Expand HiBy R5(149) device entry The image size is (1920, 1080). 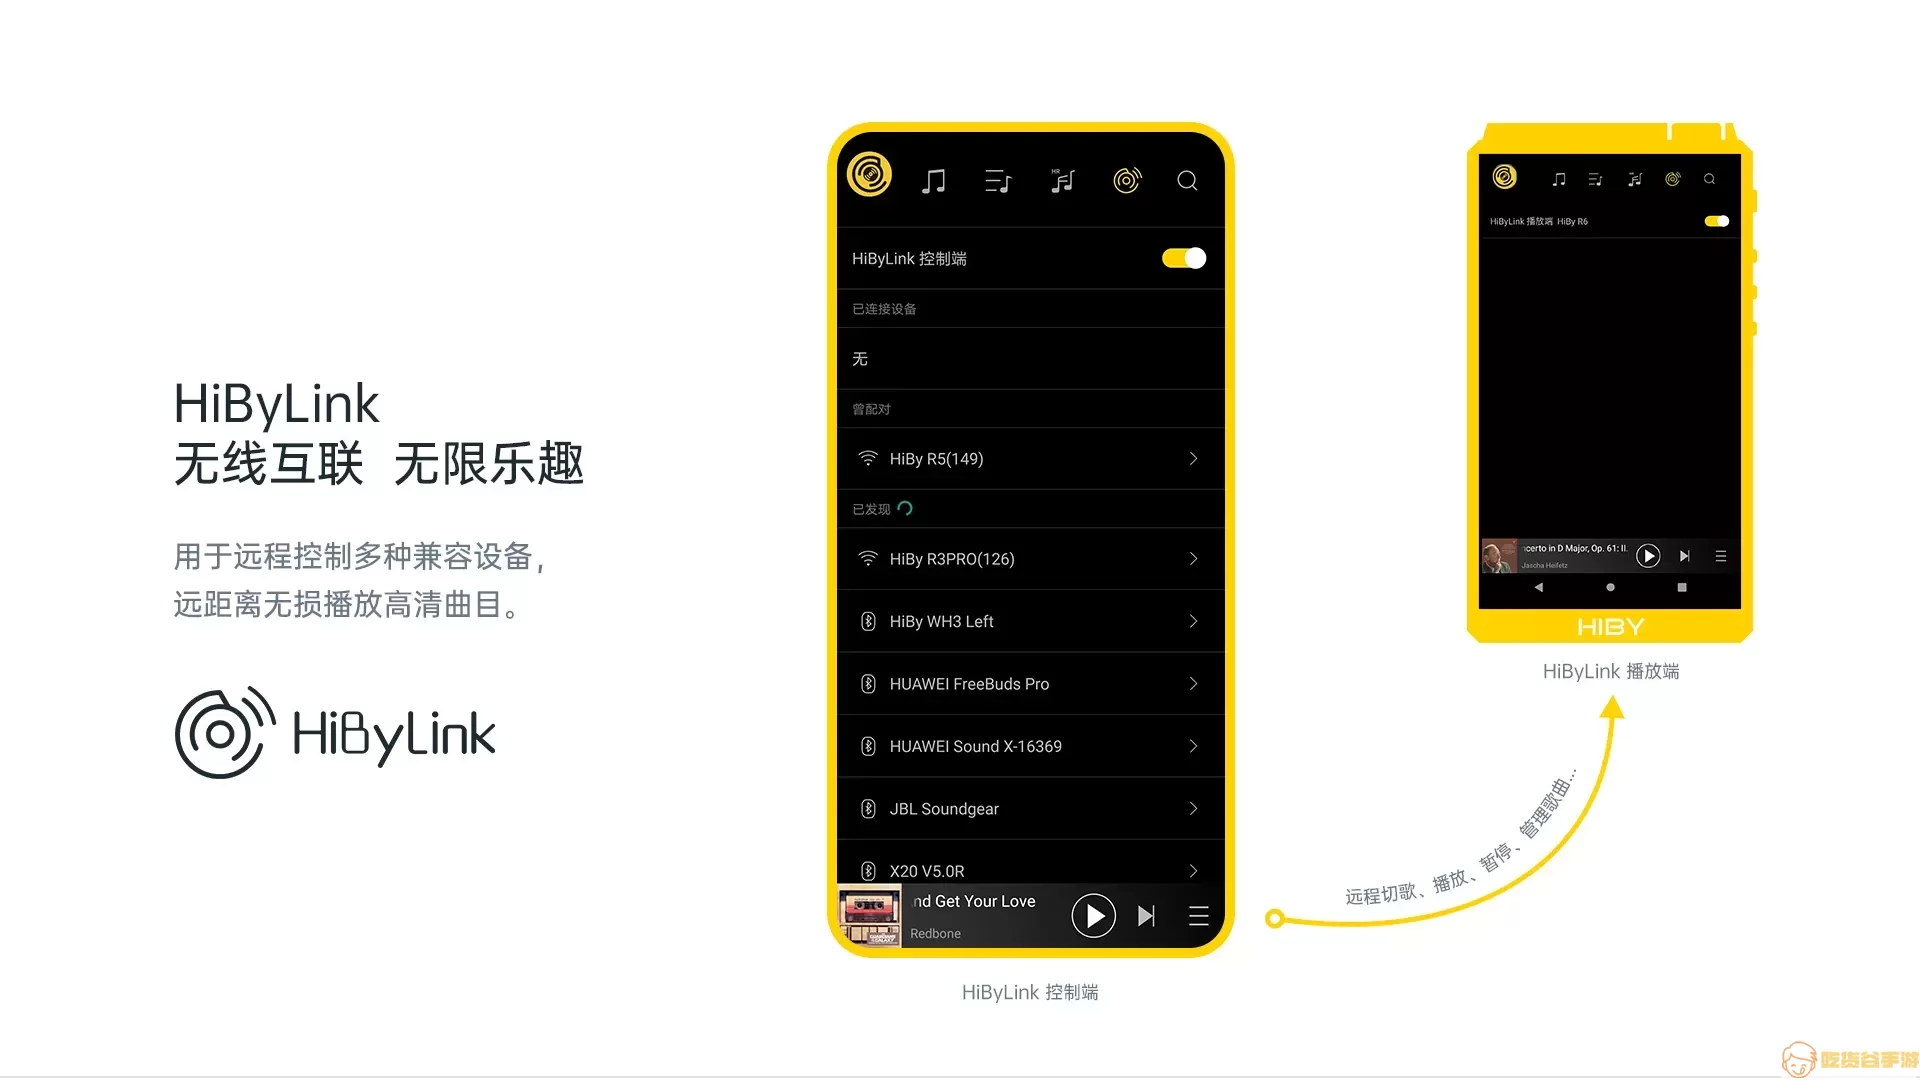[1193, 458]
